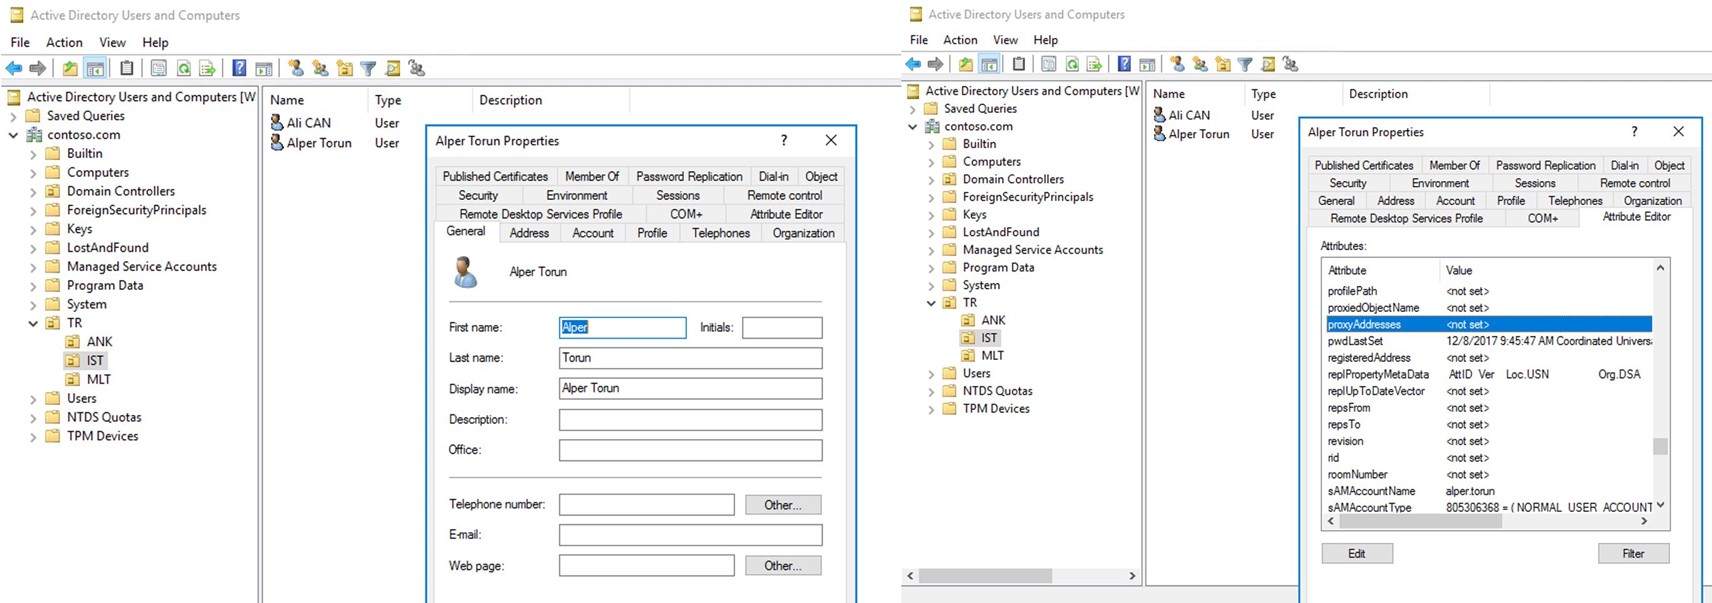Create new group icon in left window toolbar
This screenshot has height=603, width=1712.
[x=320, y=68]
